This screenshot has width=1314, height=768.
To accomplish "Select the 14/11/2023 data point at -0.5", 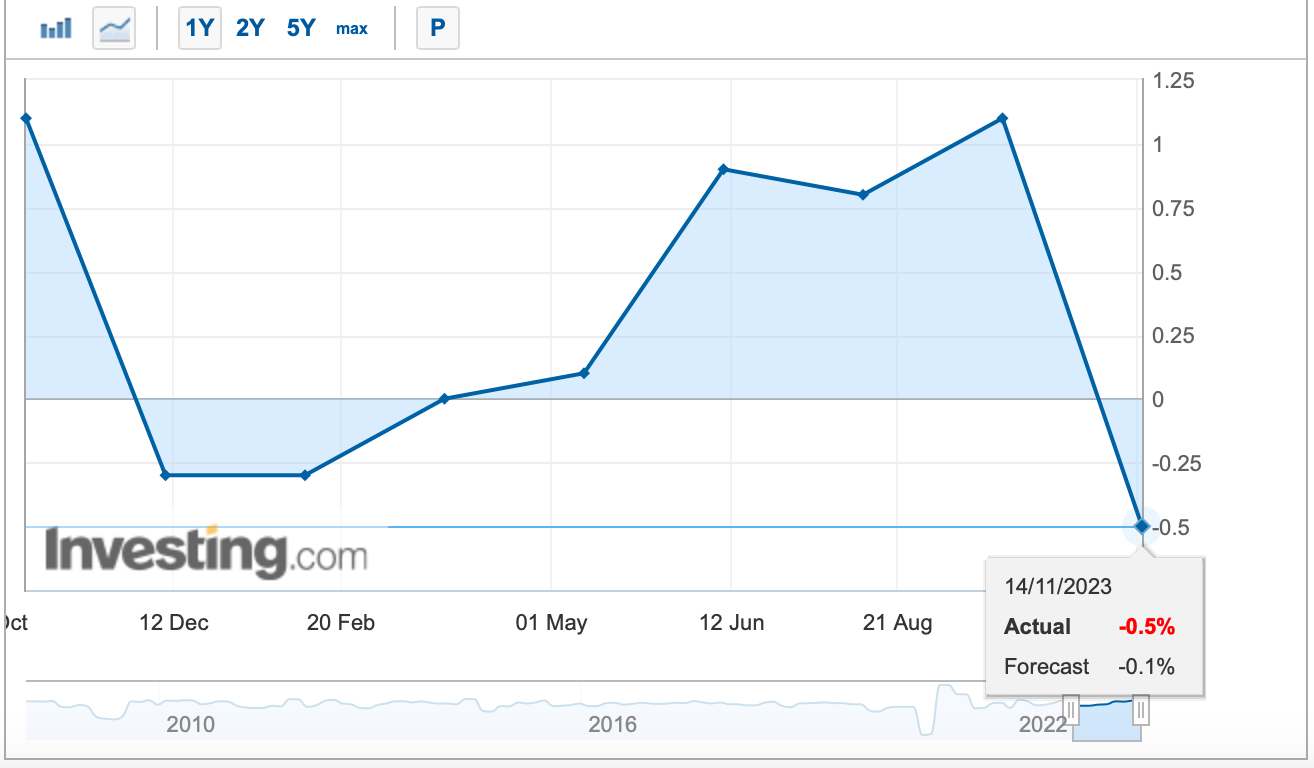I will tap(1141, 525).
